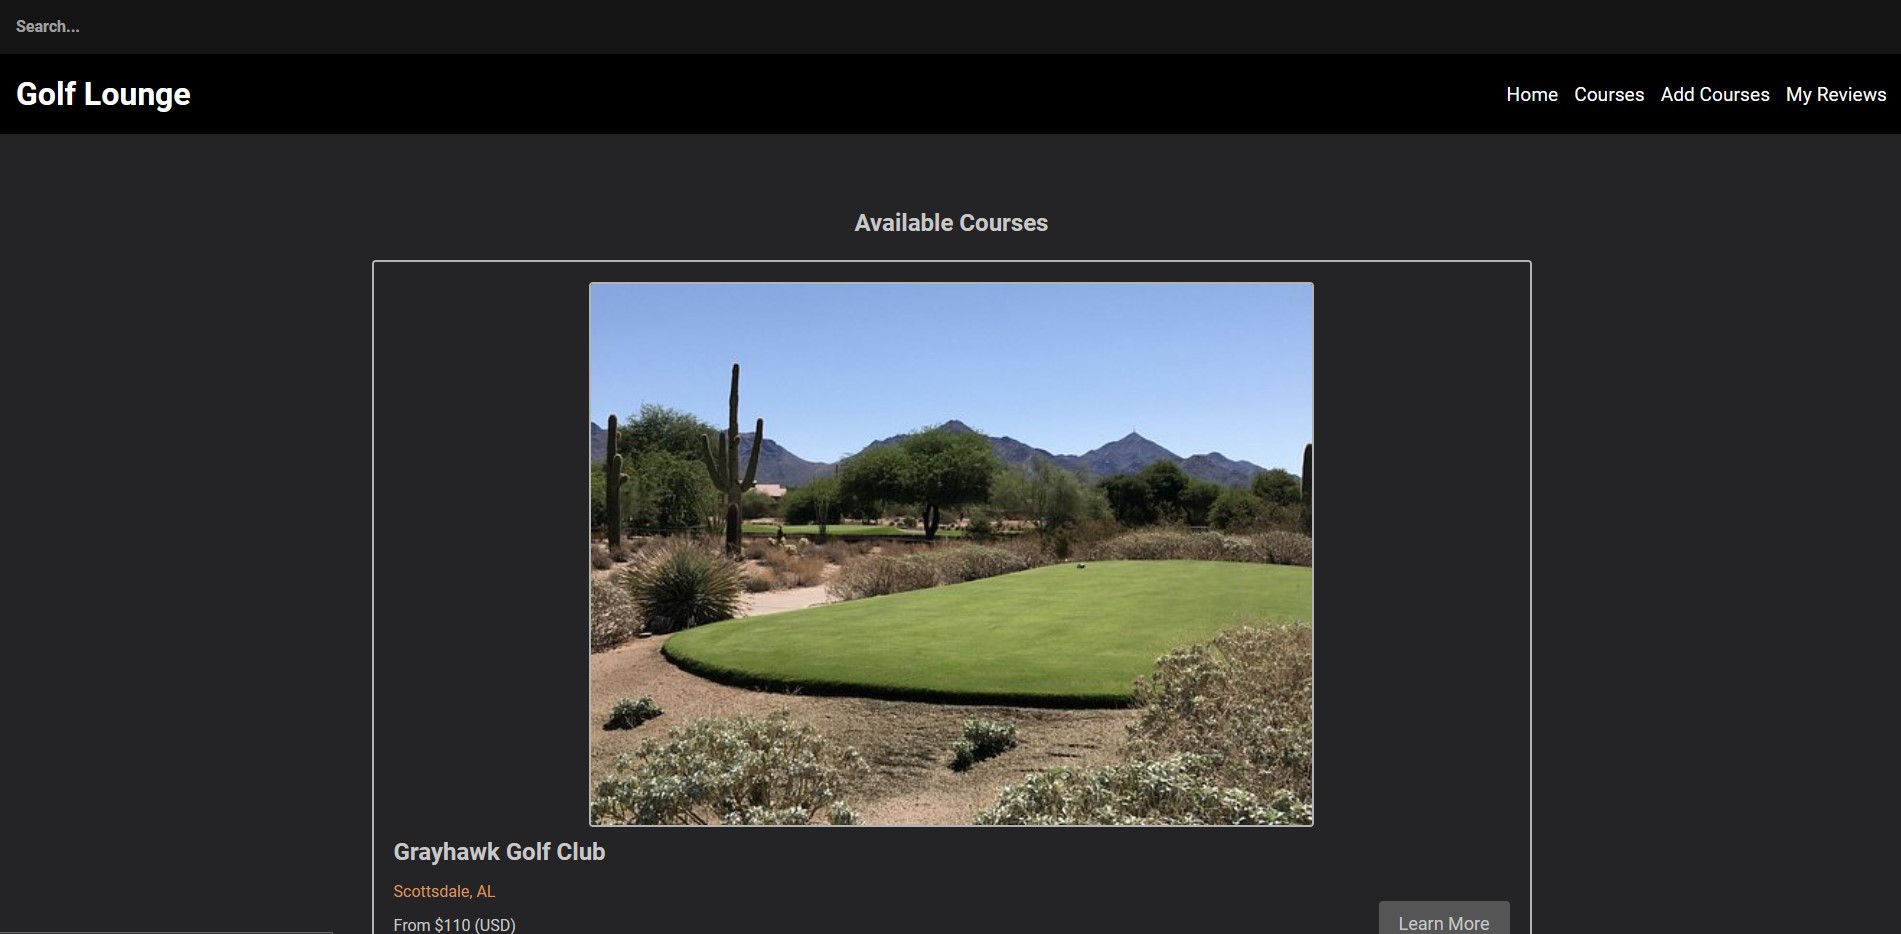Click the Available Courses heading
The height and width of the screenshot is (934, 1901).
pos(951,223)
